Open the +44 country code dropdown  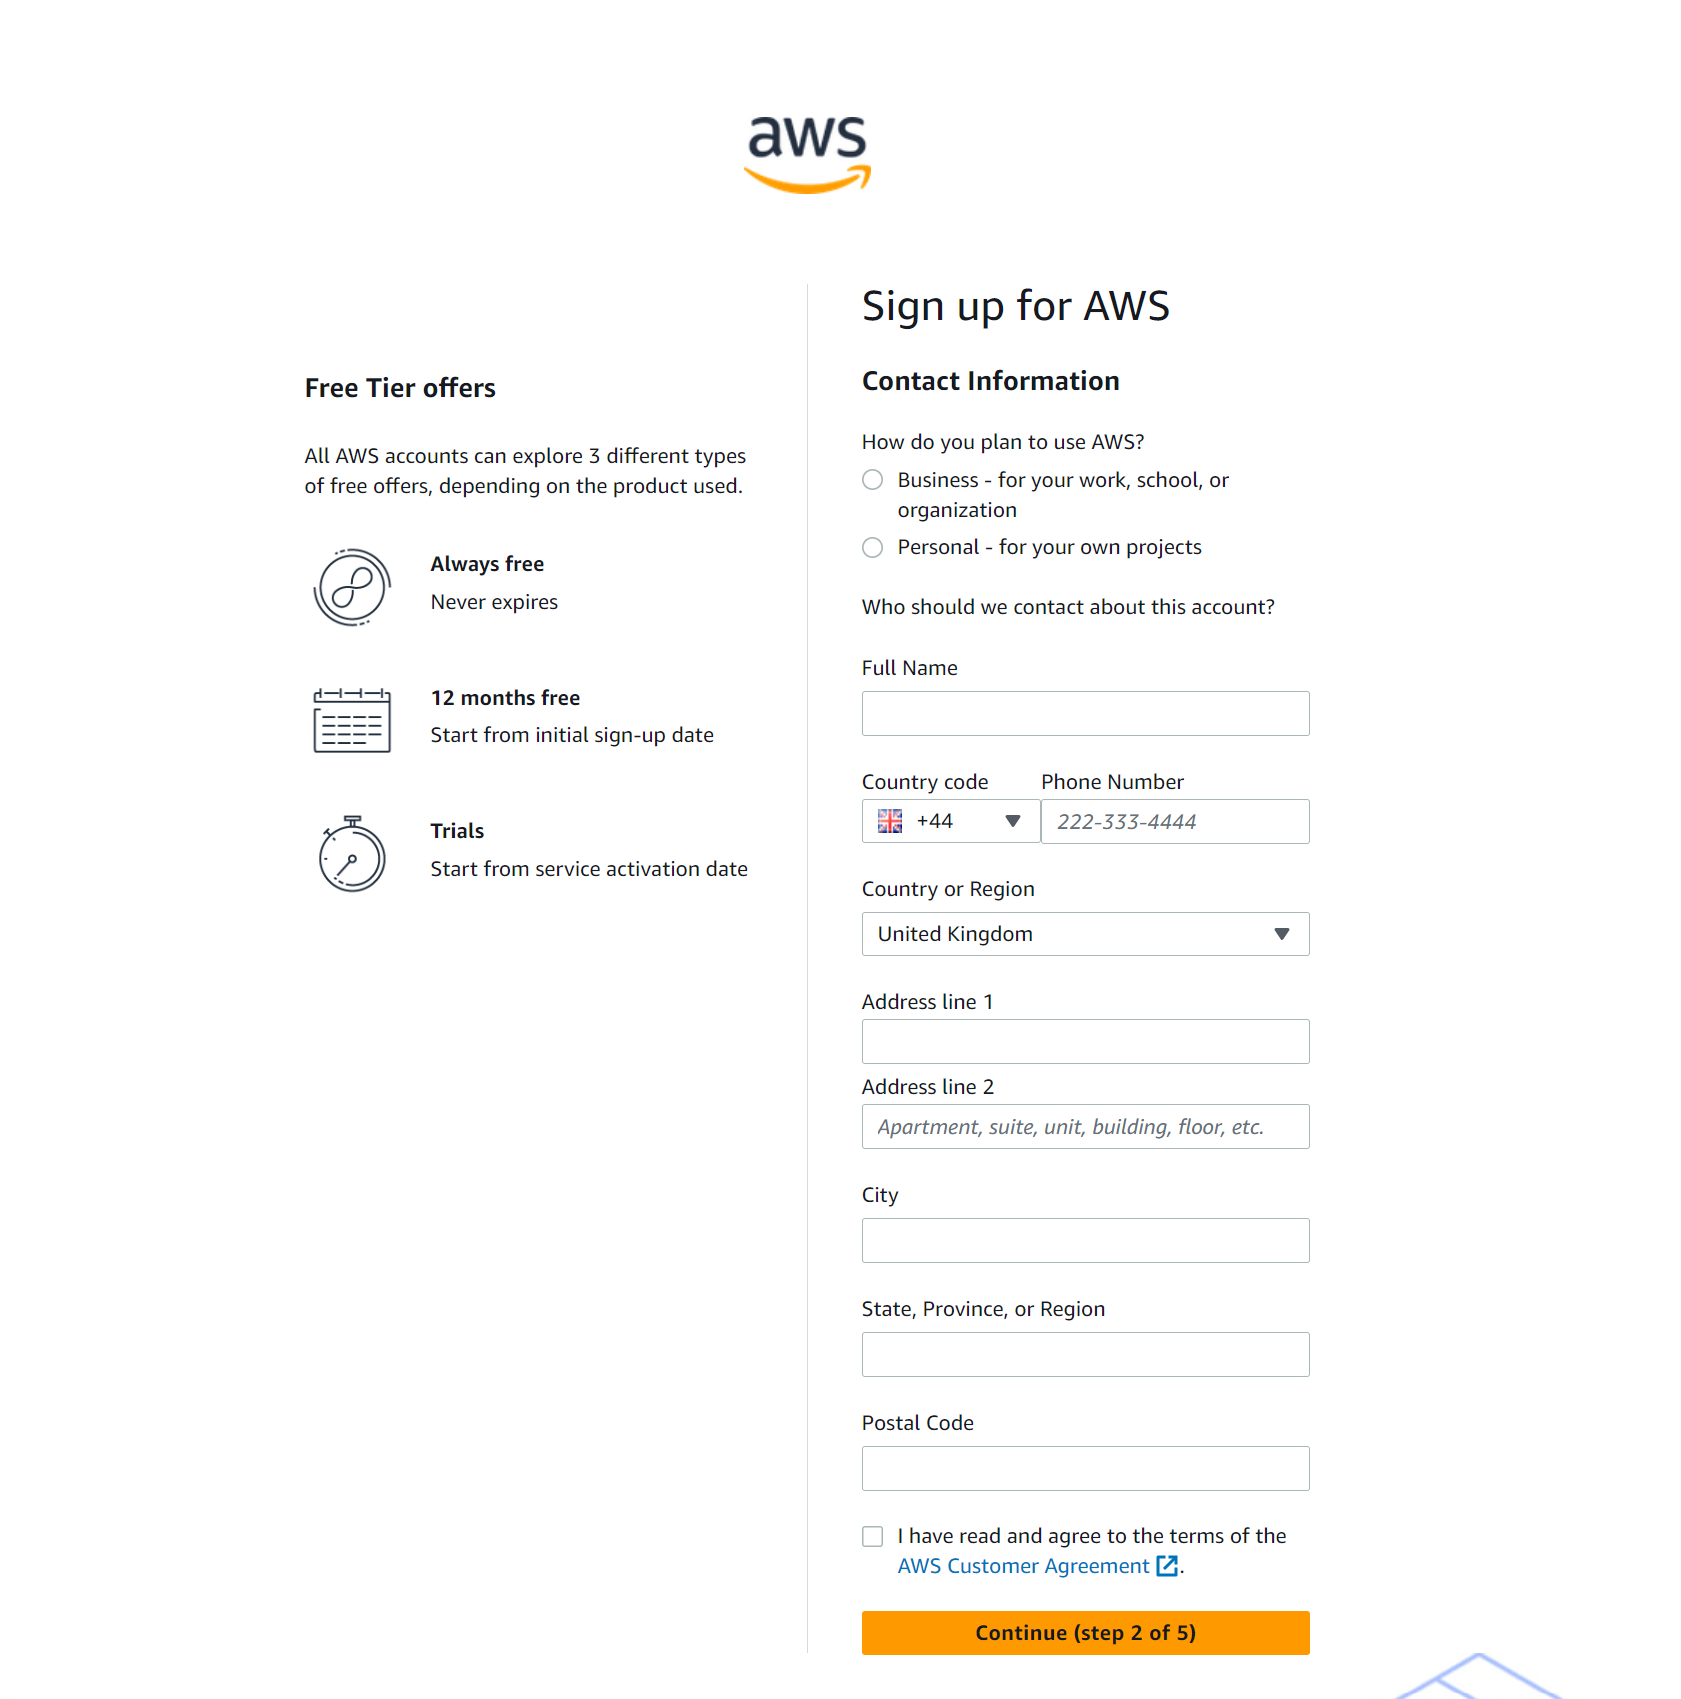(x=950, y=821)
